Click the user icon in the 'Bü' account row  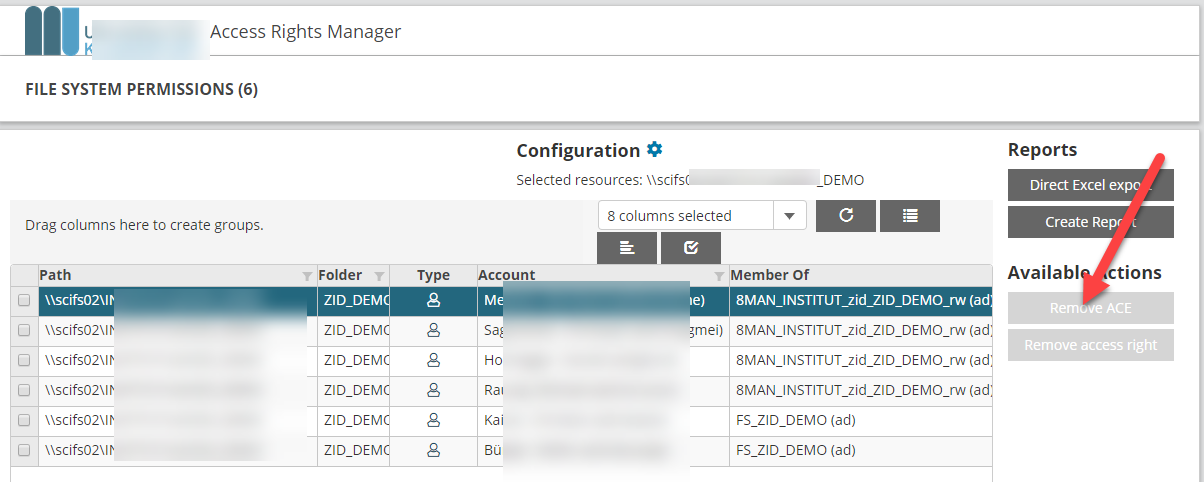click(x=433, y=450)
